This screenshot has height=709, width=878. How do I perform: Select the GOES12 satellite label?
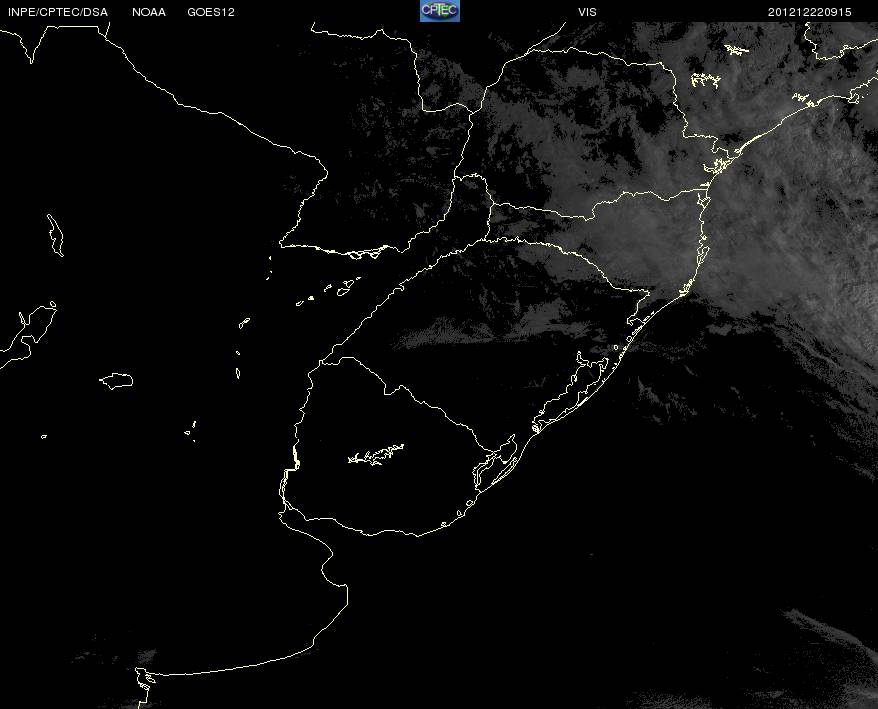click(211, 12)
